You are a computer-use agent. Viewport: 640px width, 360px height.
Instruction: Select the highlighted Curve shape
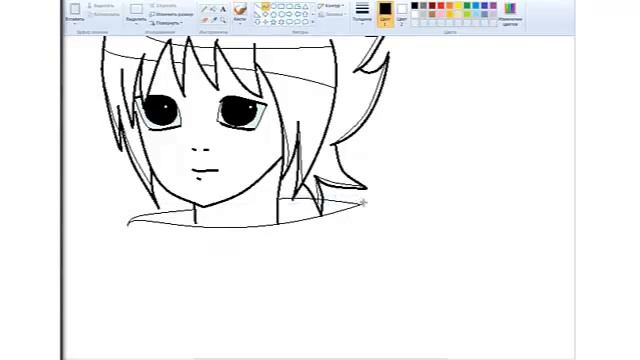click(265, 6)
